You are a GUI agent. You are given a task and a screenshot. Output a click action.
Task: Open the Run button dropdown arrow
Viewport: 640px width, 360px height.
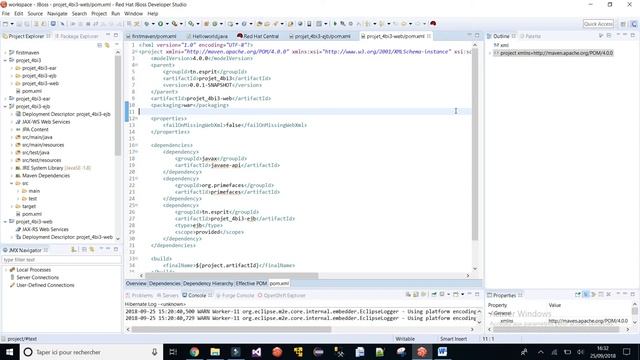point(167,24)
